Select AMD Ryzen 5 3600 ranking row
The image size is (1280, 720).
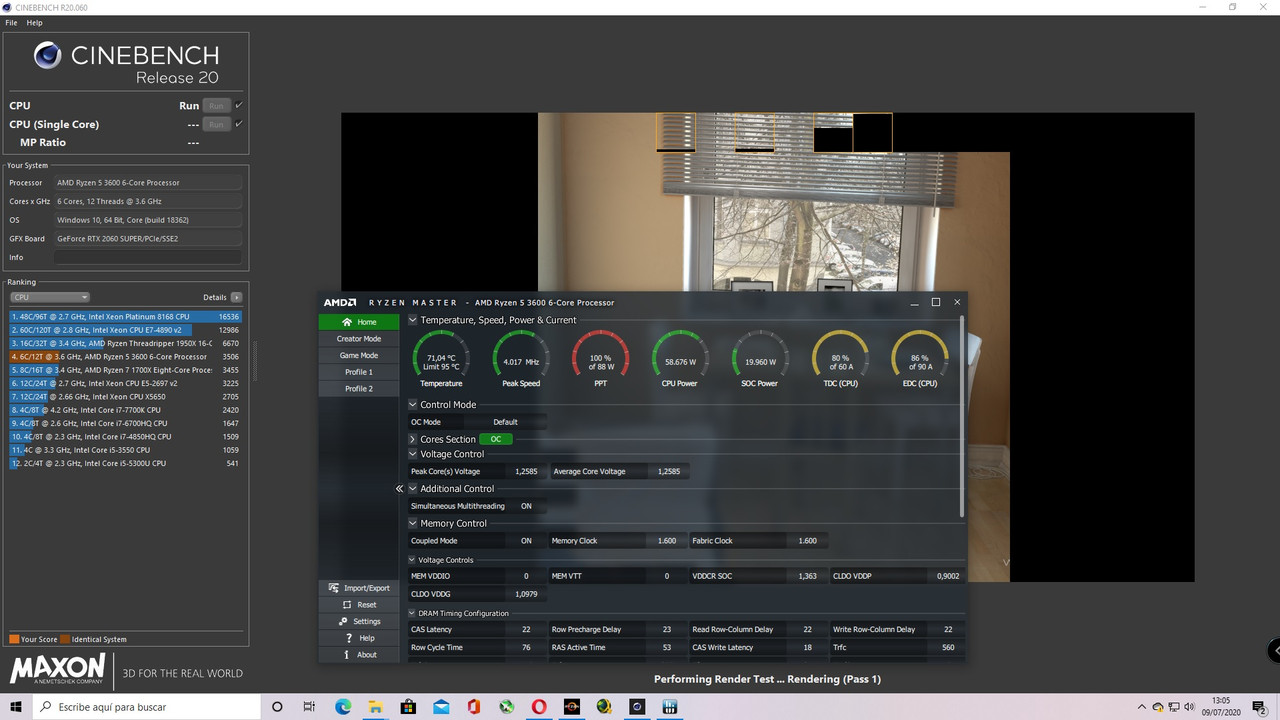pyautogui.click(x=126, y=356)
